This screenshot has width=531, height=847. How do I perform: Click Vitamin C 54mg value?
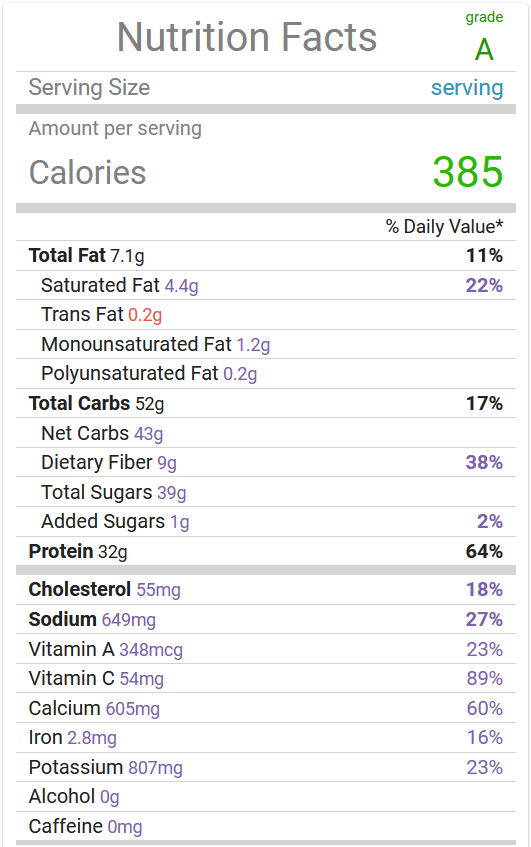pyautogui.click(x=142, y=679)
